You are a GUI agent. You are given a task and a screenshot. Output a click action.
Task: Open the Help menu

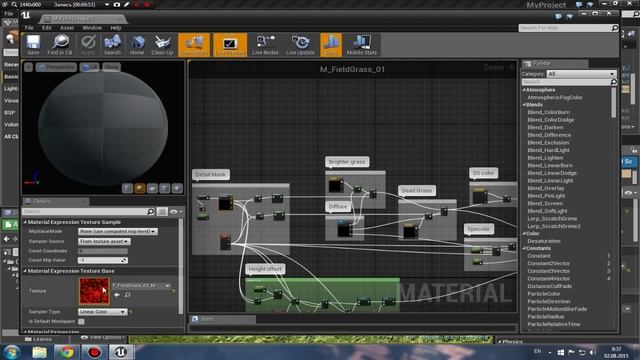(x=116, y=28)
